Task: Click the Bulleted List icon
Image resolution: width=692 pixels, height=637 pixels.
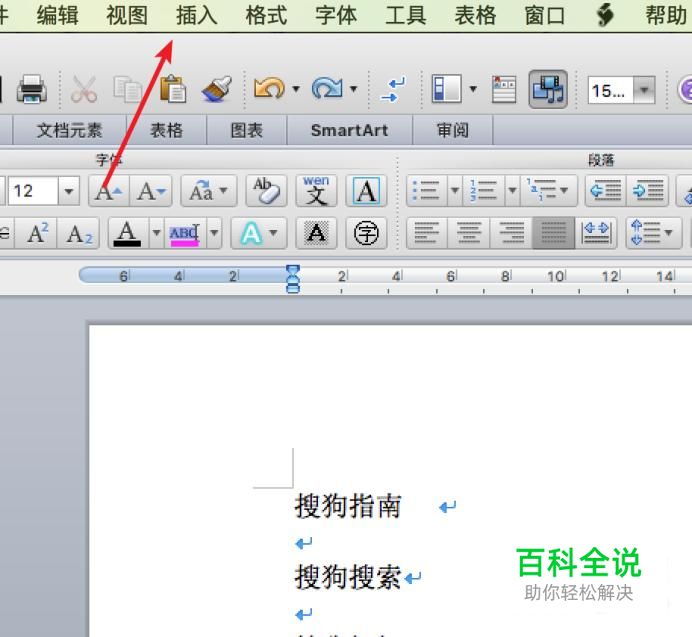Action: (426, 191)
